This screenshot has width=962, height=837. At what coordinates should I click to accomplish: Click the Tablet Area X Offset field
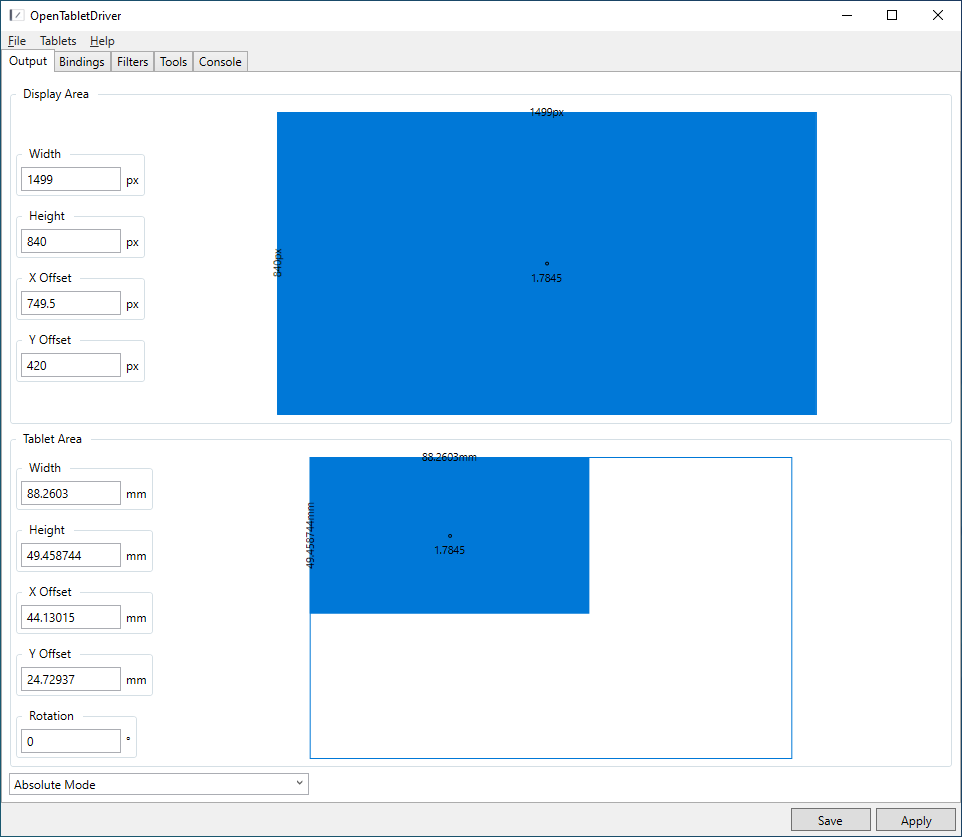[x=71, y=617]
